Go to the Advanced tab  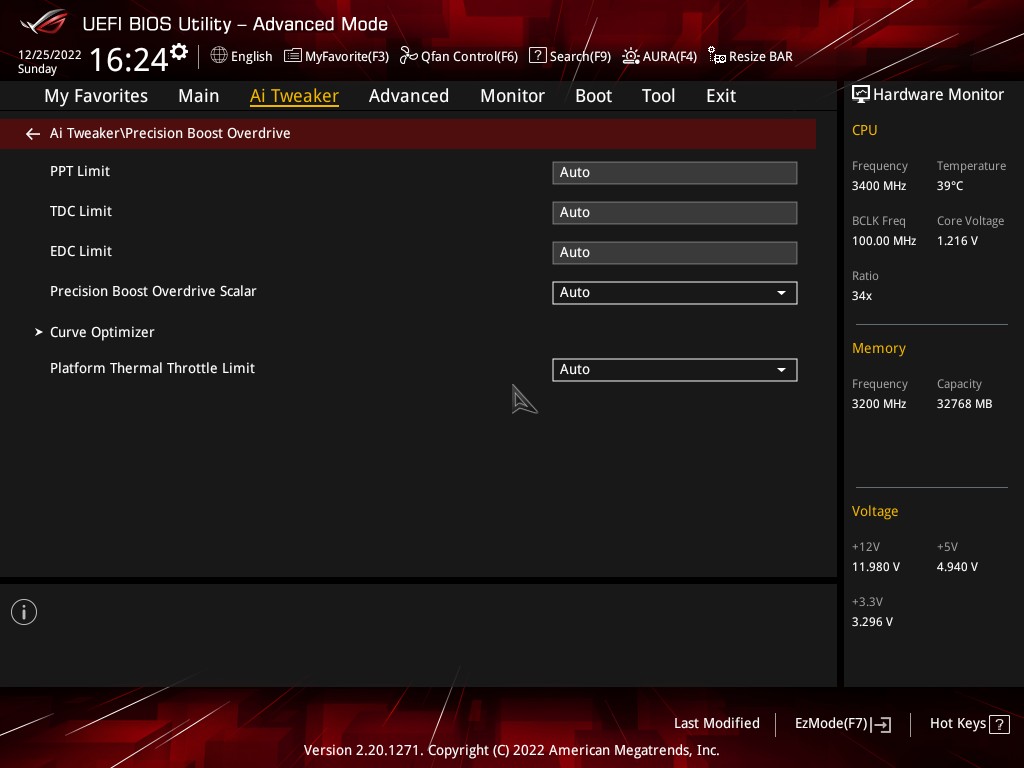coord(409,96)
